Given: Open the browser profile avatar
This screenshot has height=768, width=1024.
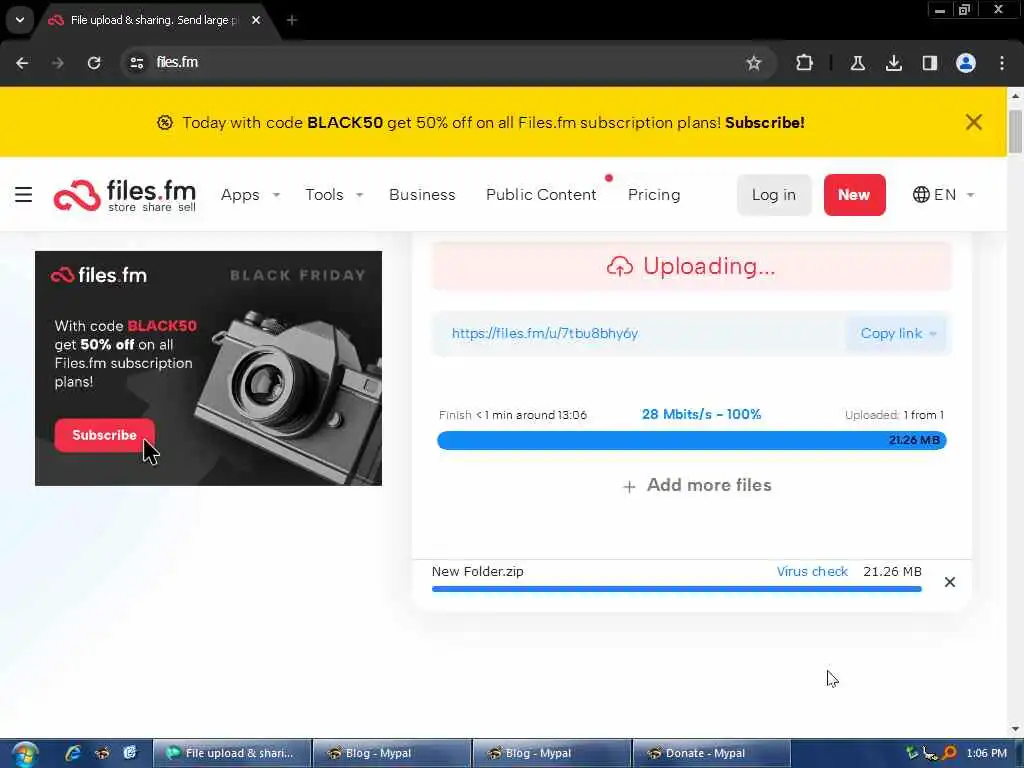Looking at the screenshot, I should click(965, 63).
